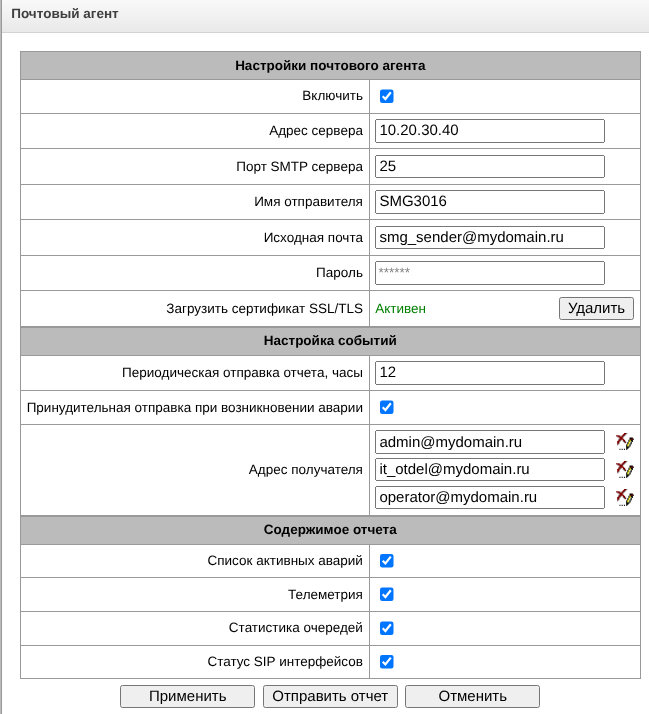This screenshot has height=714, width=649.
Task: Delete the admin@mydomain.ru recipient entry icon
Action: pos(625,442)
